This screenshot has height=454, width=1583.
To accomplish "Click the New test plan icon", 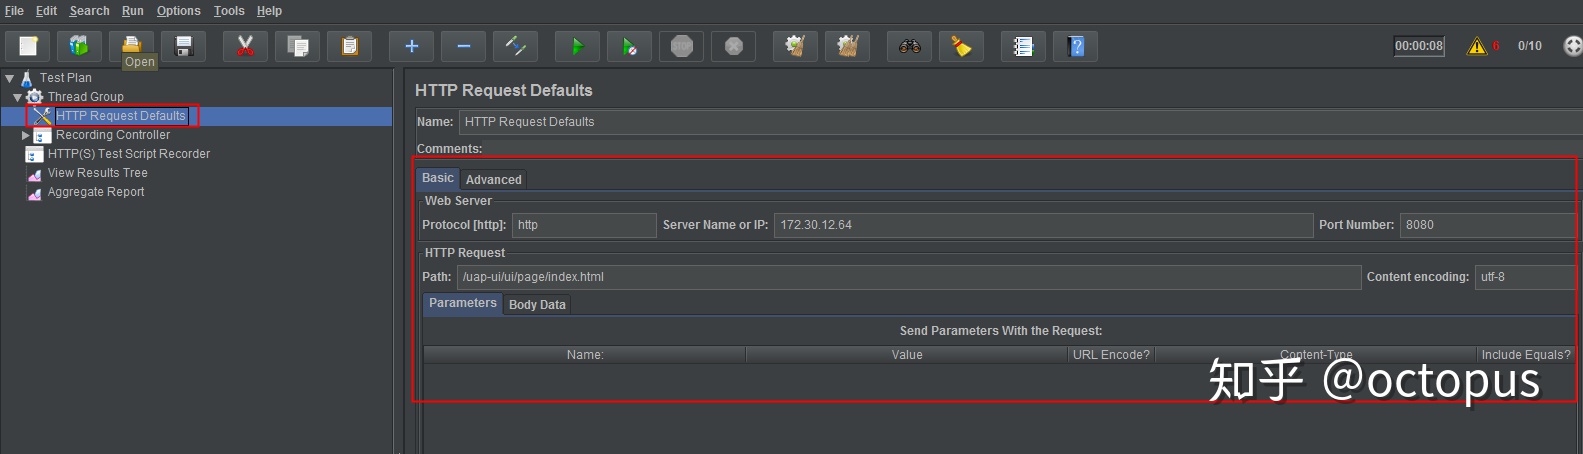I will pos(28,46).
